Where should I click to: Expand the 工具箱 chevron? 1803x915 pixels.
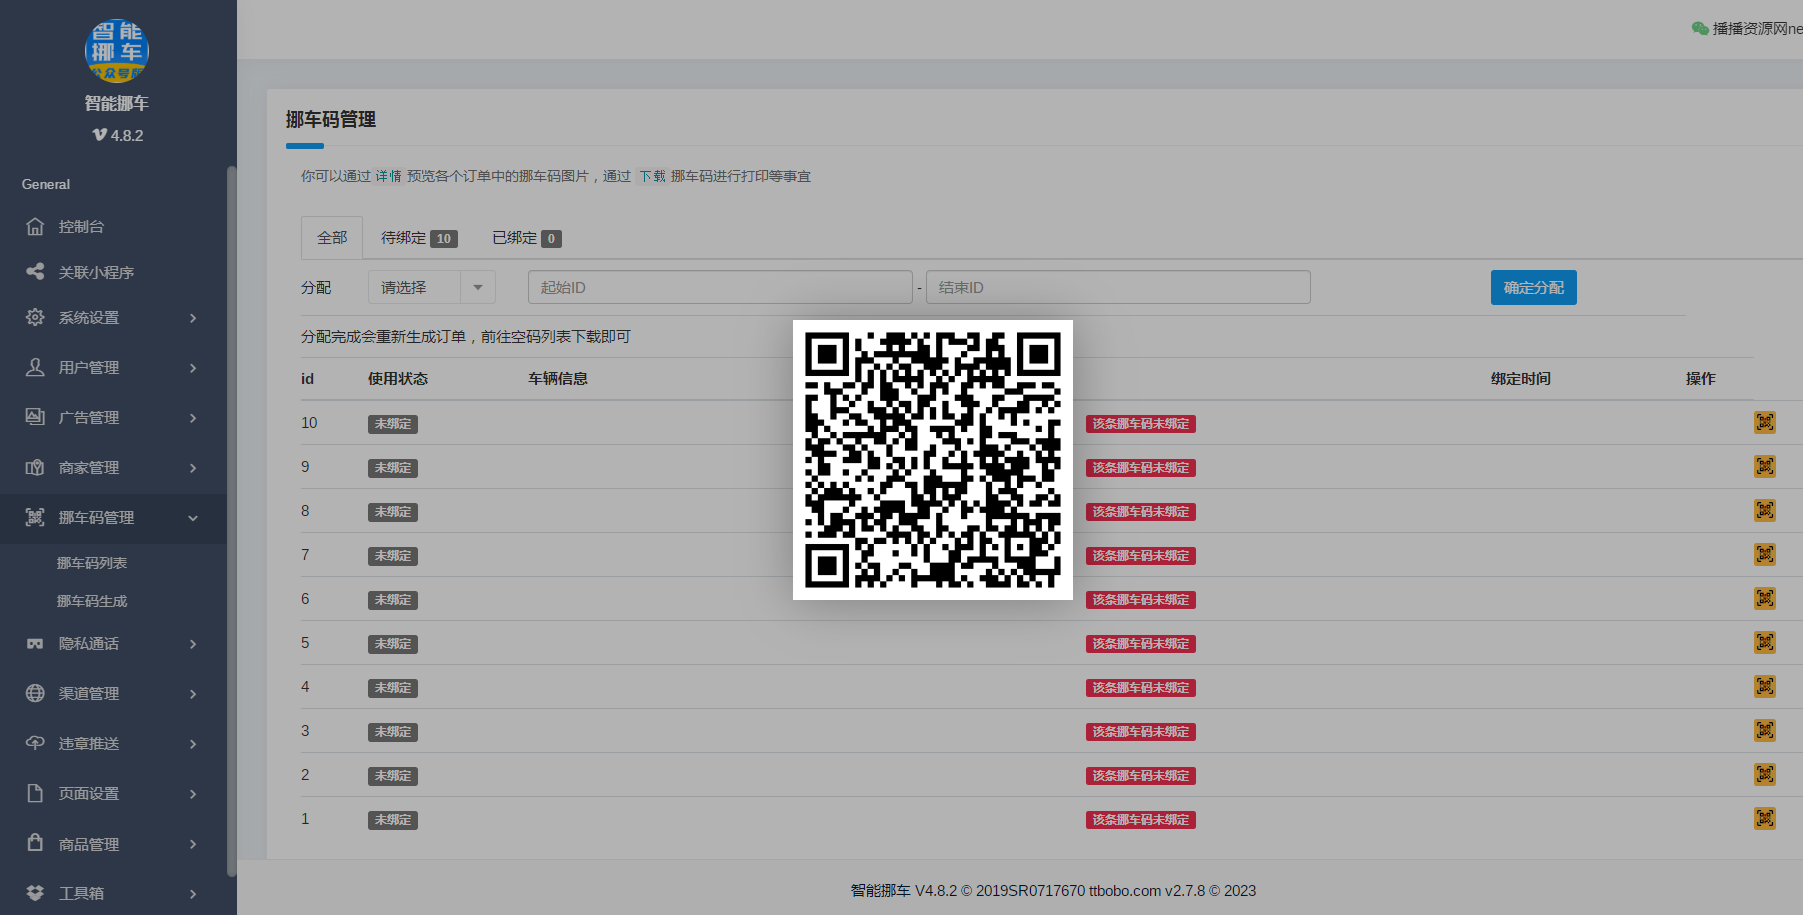(x=193, y=894)
